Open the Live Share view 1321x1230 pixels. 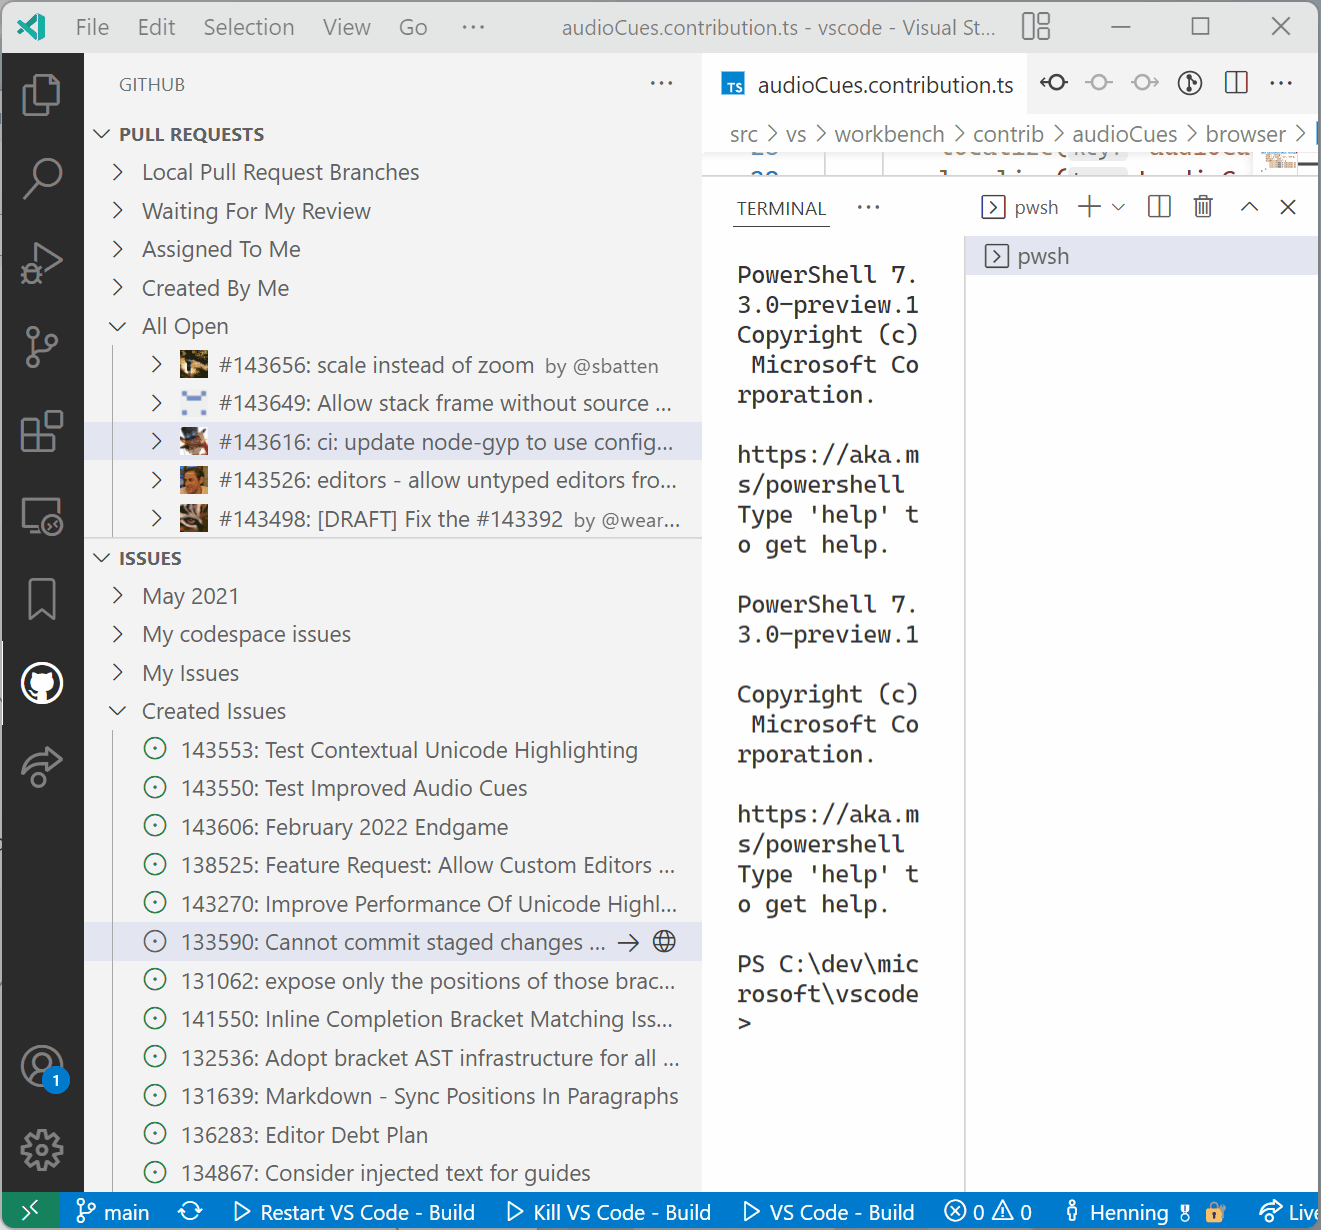tap(41, 767)
